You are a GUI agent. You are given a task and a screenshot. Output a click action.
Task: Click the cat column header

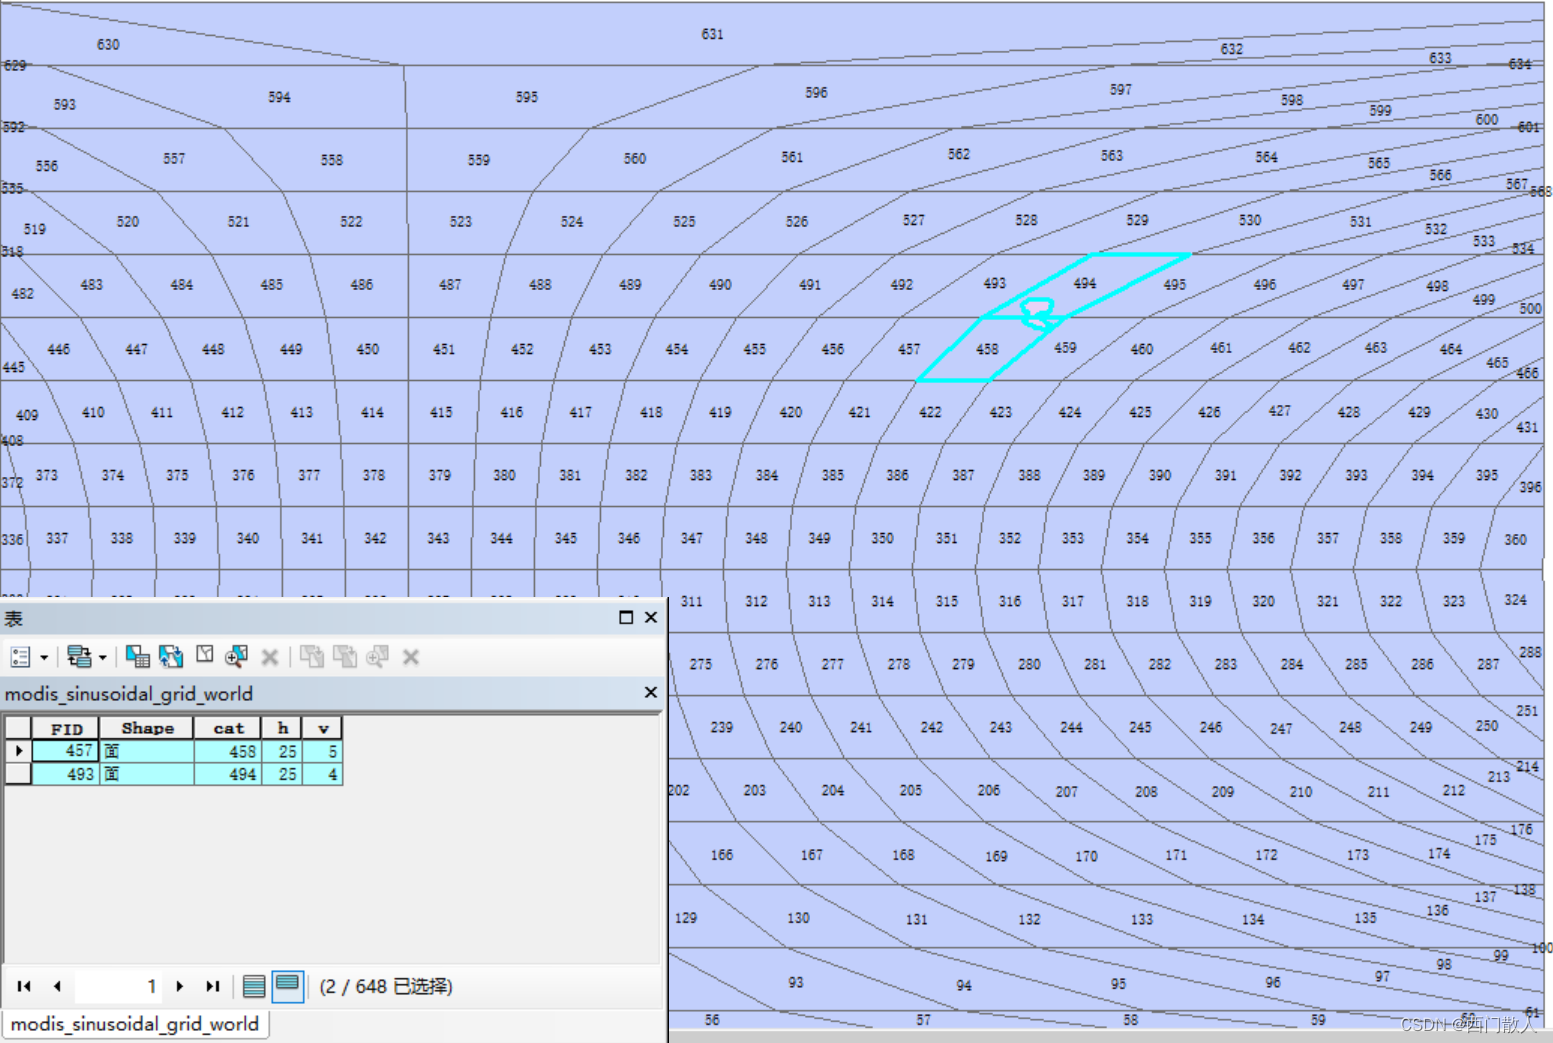pyautogui.click(x=227, y=728)
